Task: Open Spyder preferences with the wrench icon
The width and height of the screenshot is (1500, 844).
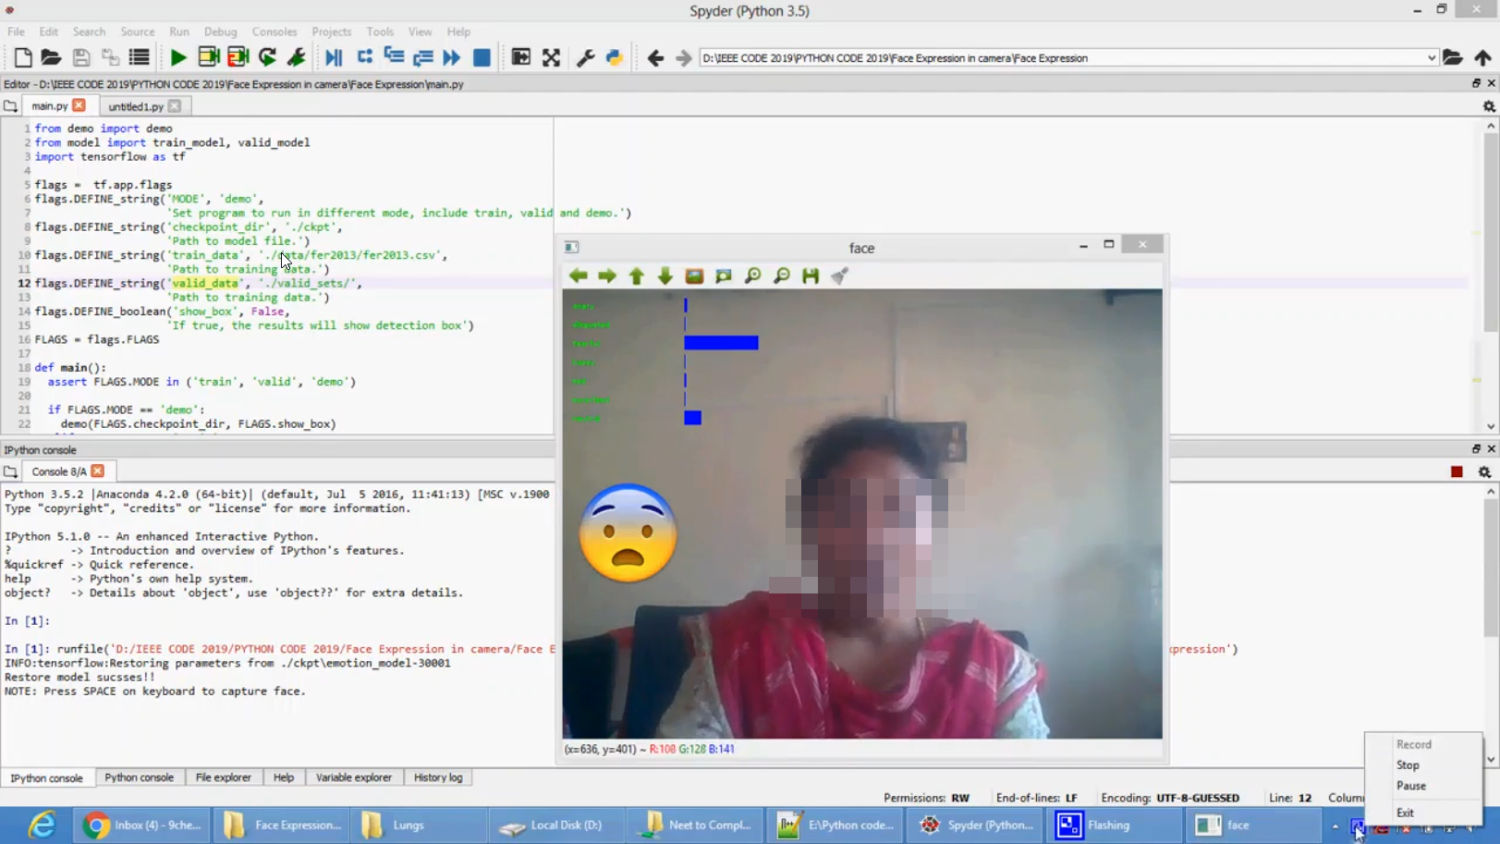Action: [x=586, y=57]
